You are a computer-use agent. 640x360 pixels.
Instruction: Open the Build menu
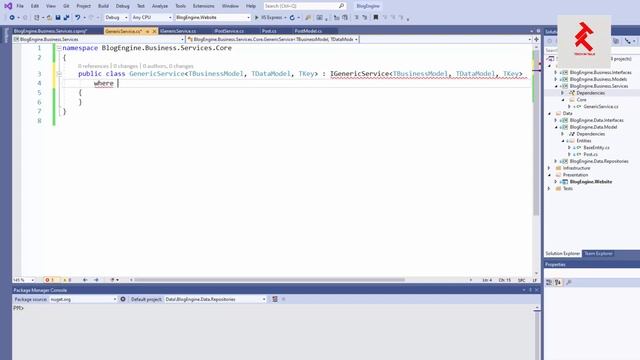click(103, 6)
